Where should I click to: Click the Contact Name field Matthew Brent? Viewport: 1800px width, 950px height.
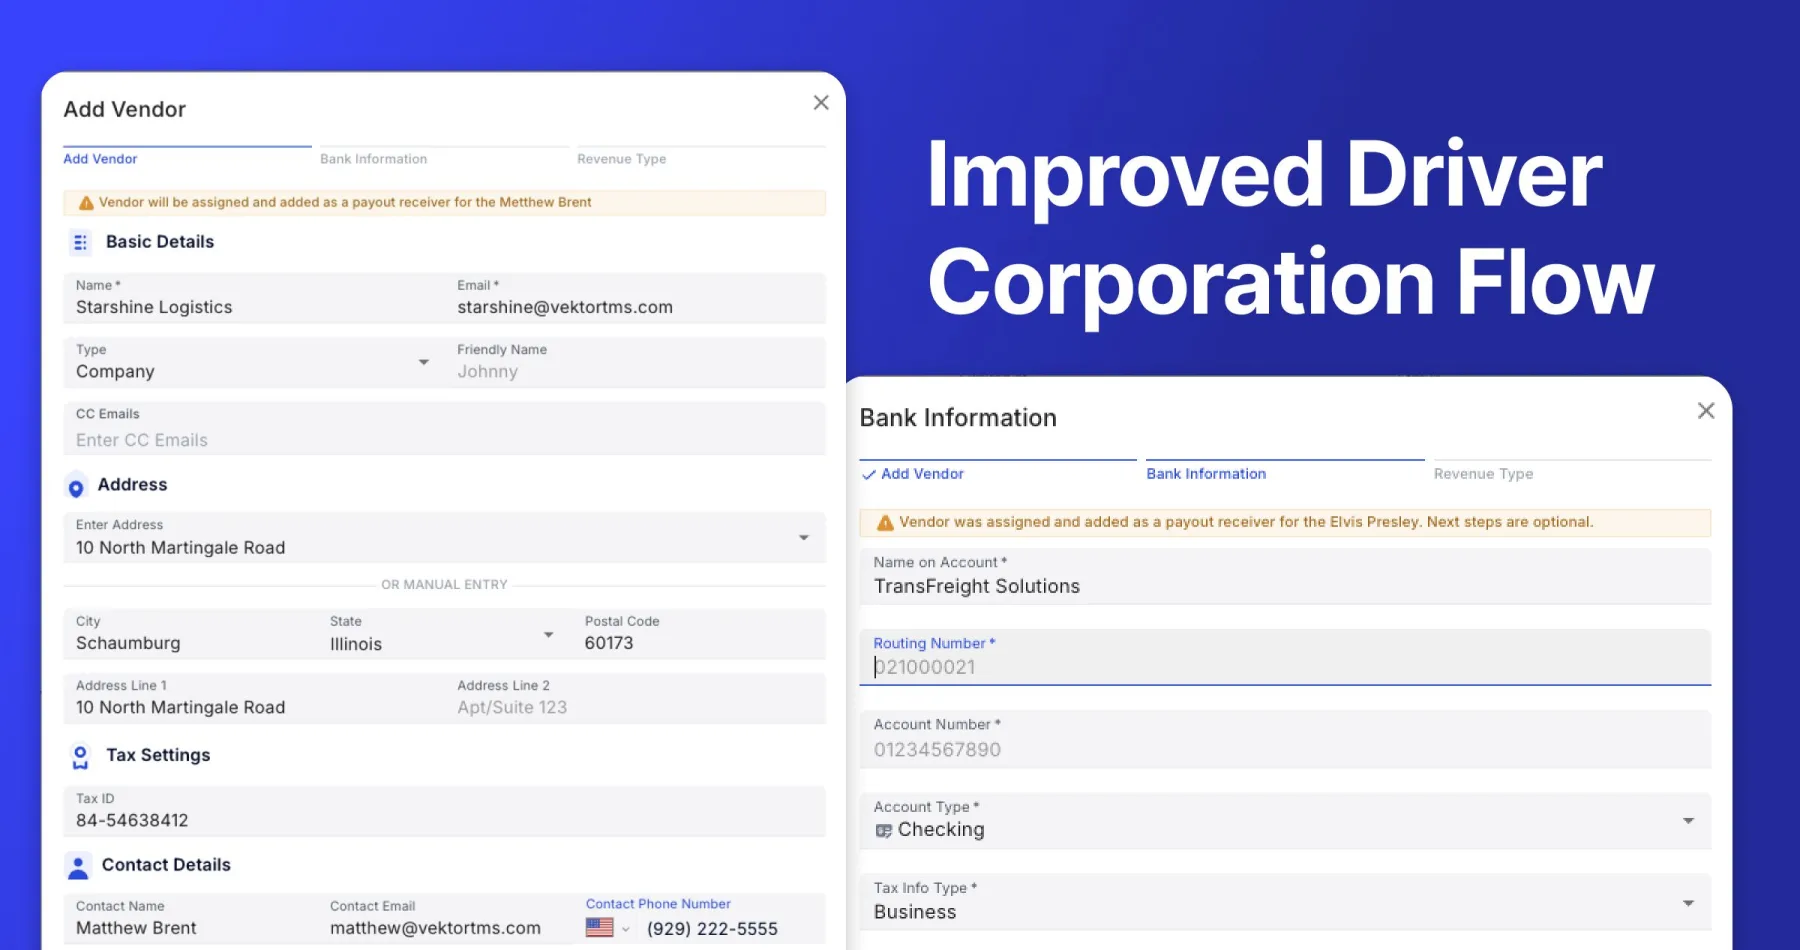click(191, 918)
